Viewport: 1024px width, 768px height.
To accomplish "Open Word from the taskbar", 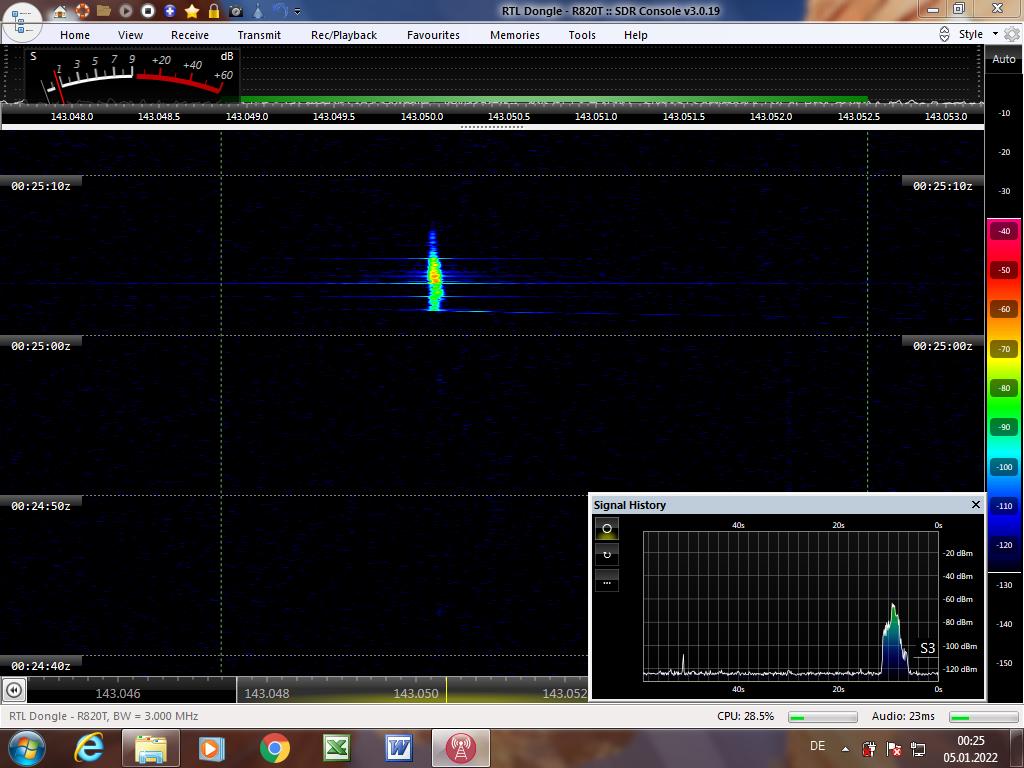I will [398, 748].
